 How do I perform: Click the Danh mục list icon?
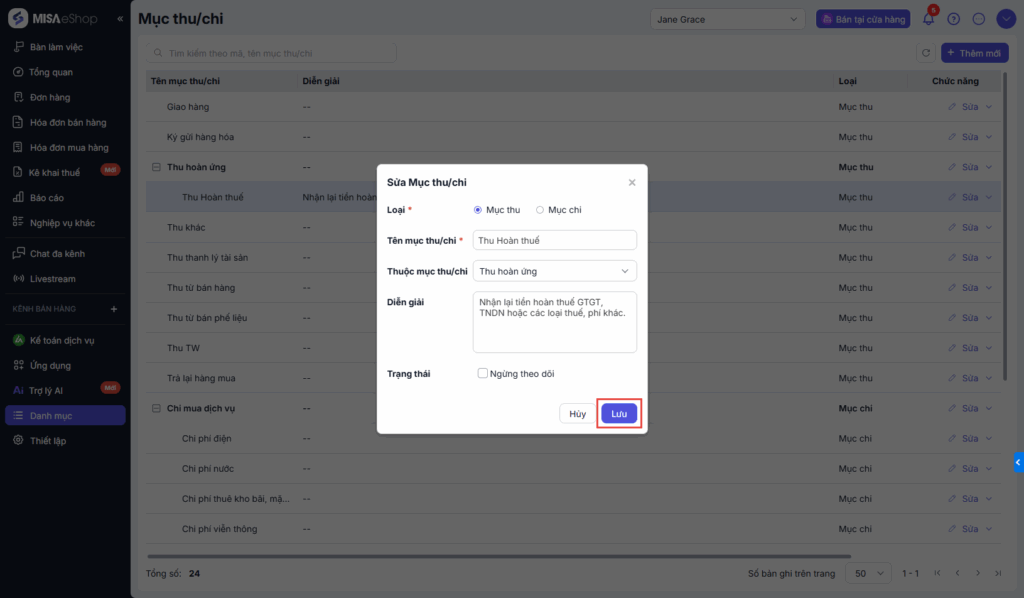(18, 415)
